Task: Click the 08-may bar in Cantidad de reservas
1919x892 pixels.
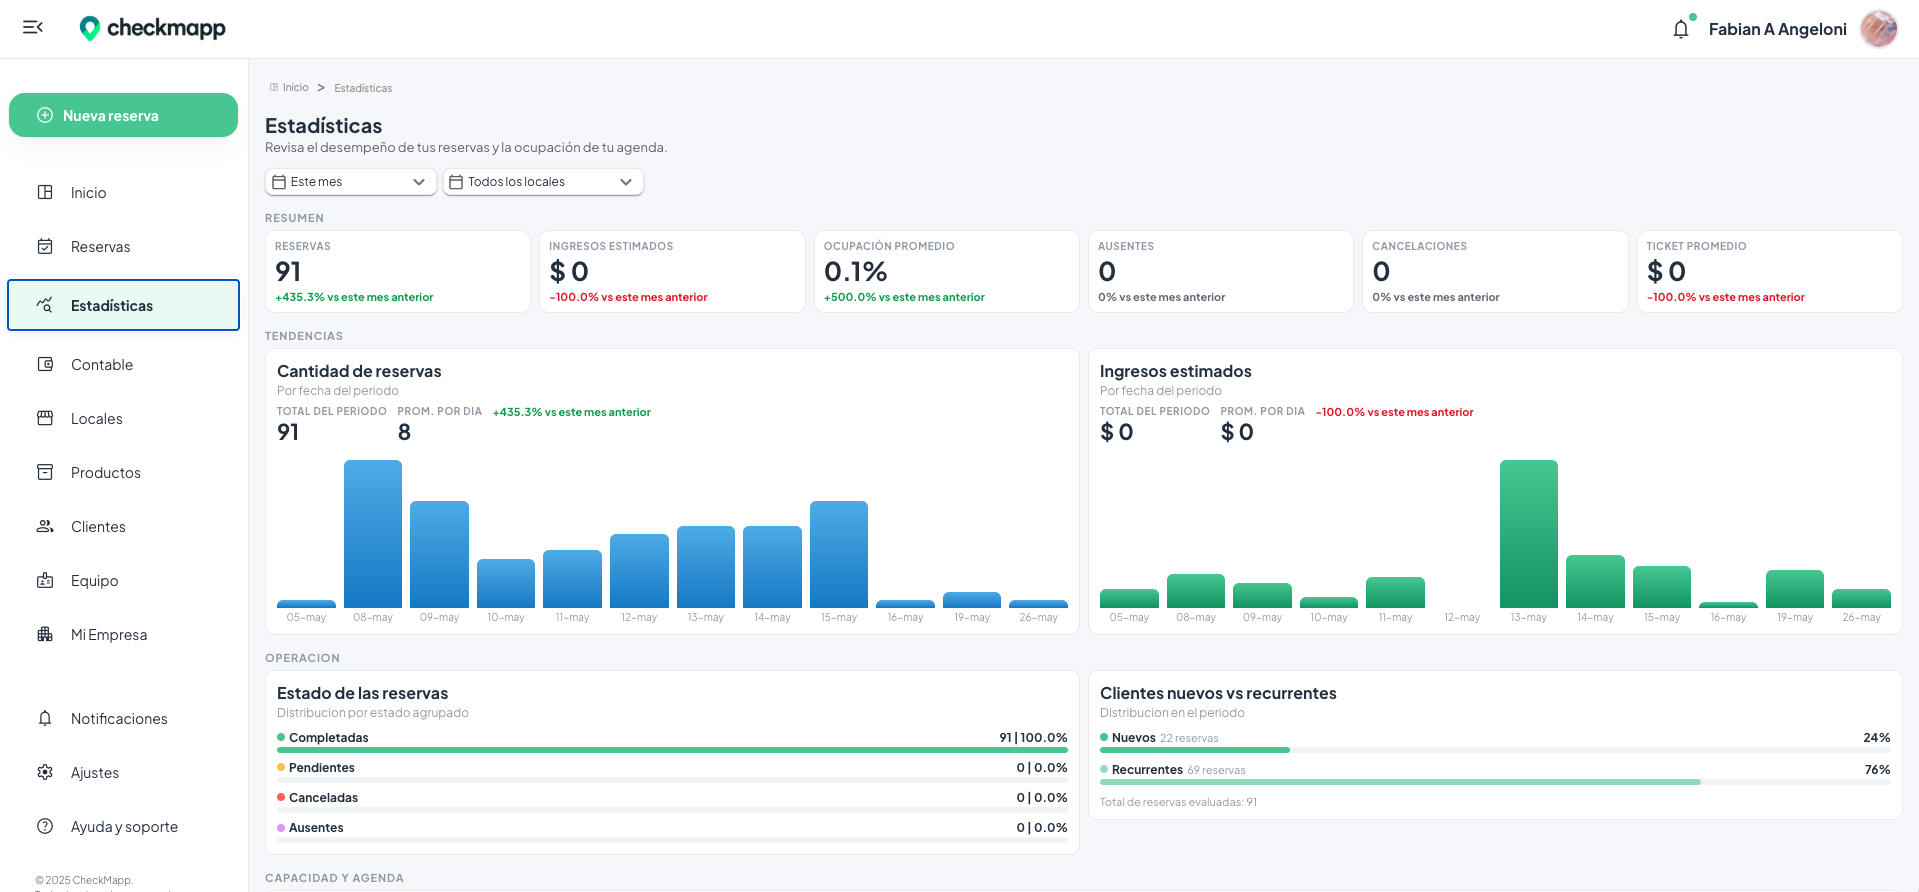Action: 373,534
